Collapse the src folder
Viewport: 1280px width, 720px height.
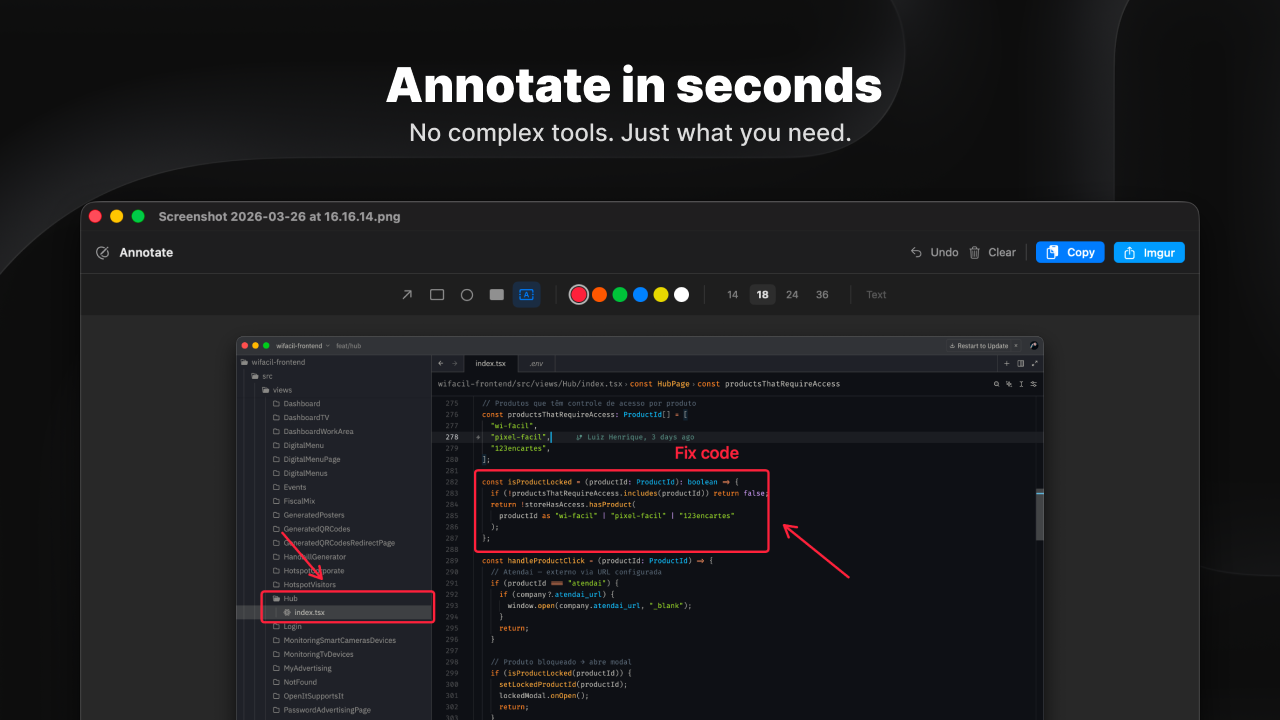[262, 376]
